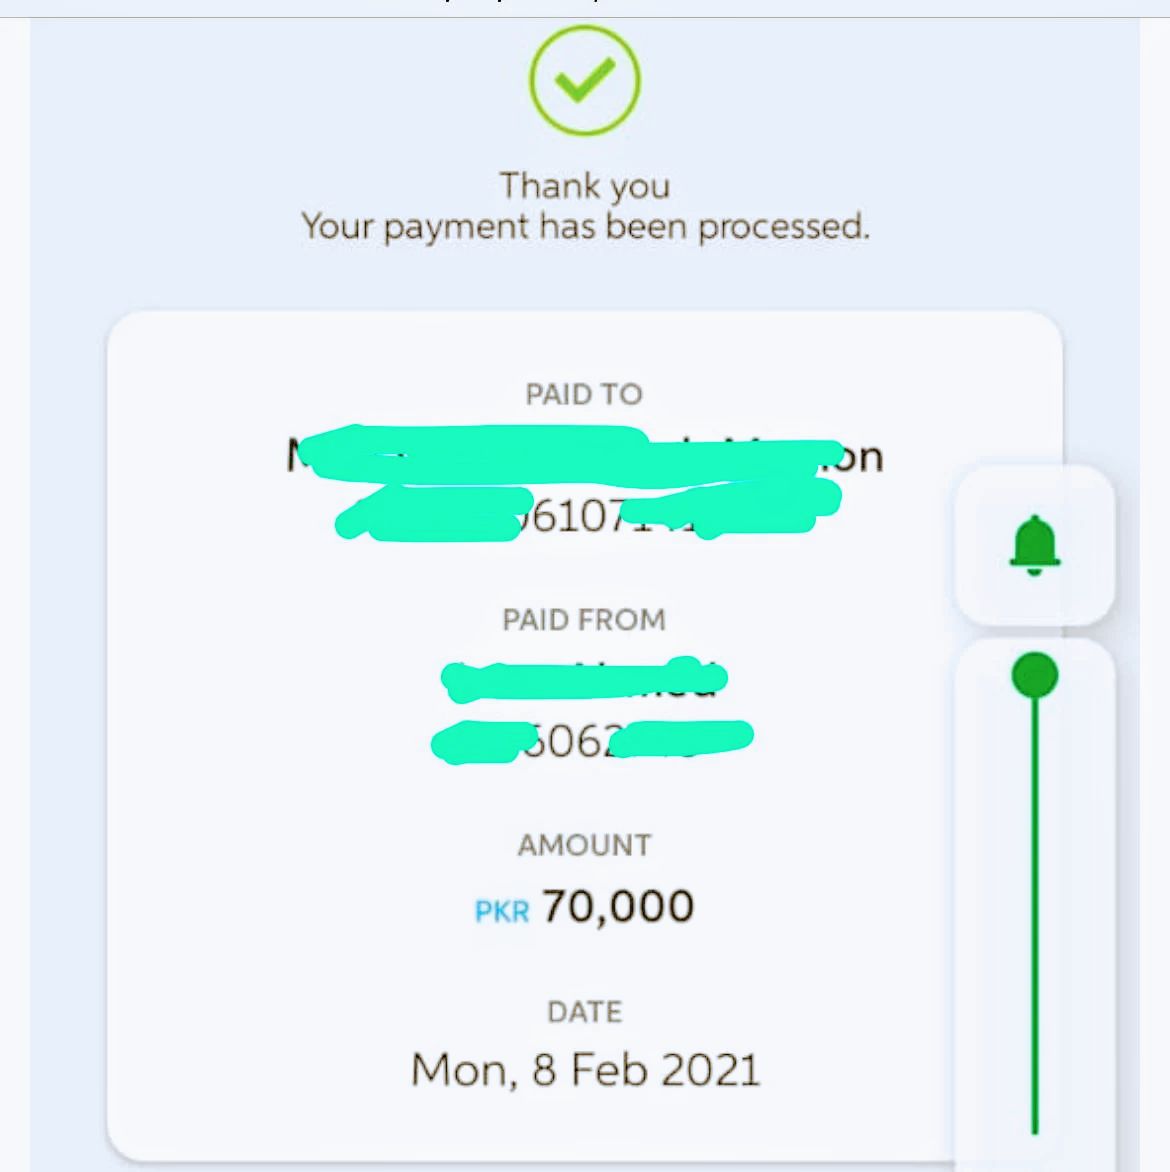Select the date Mon, 8 Feb 2021
The height and width of the screenshot is (1172, 1170).
click(585, 1070)
